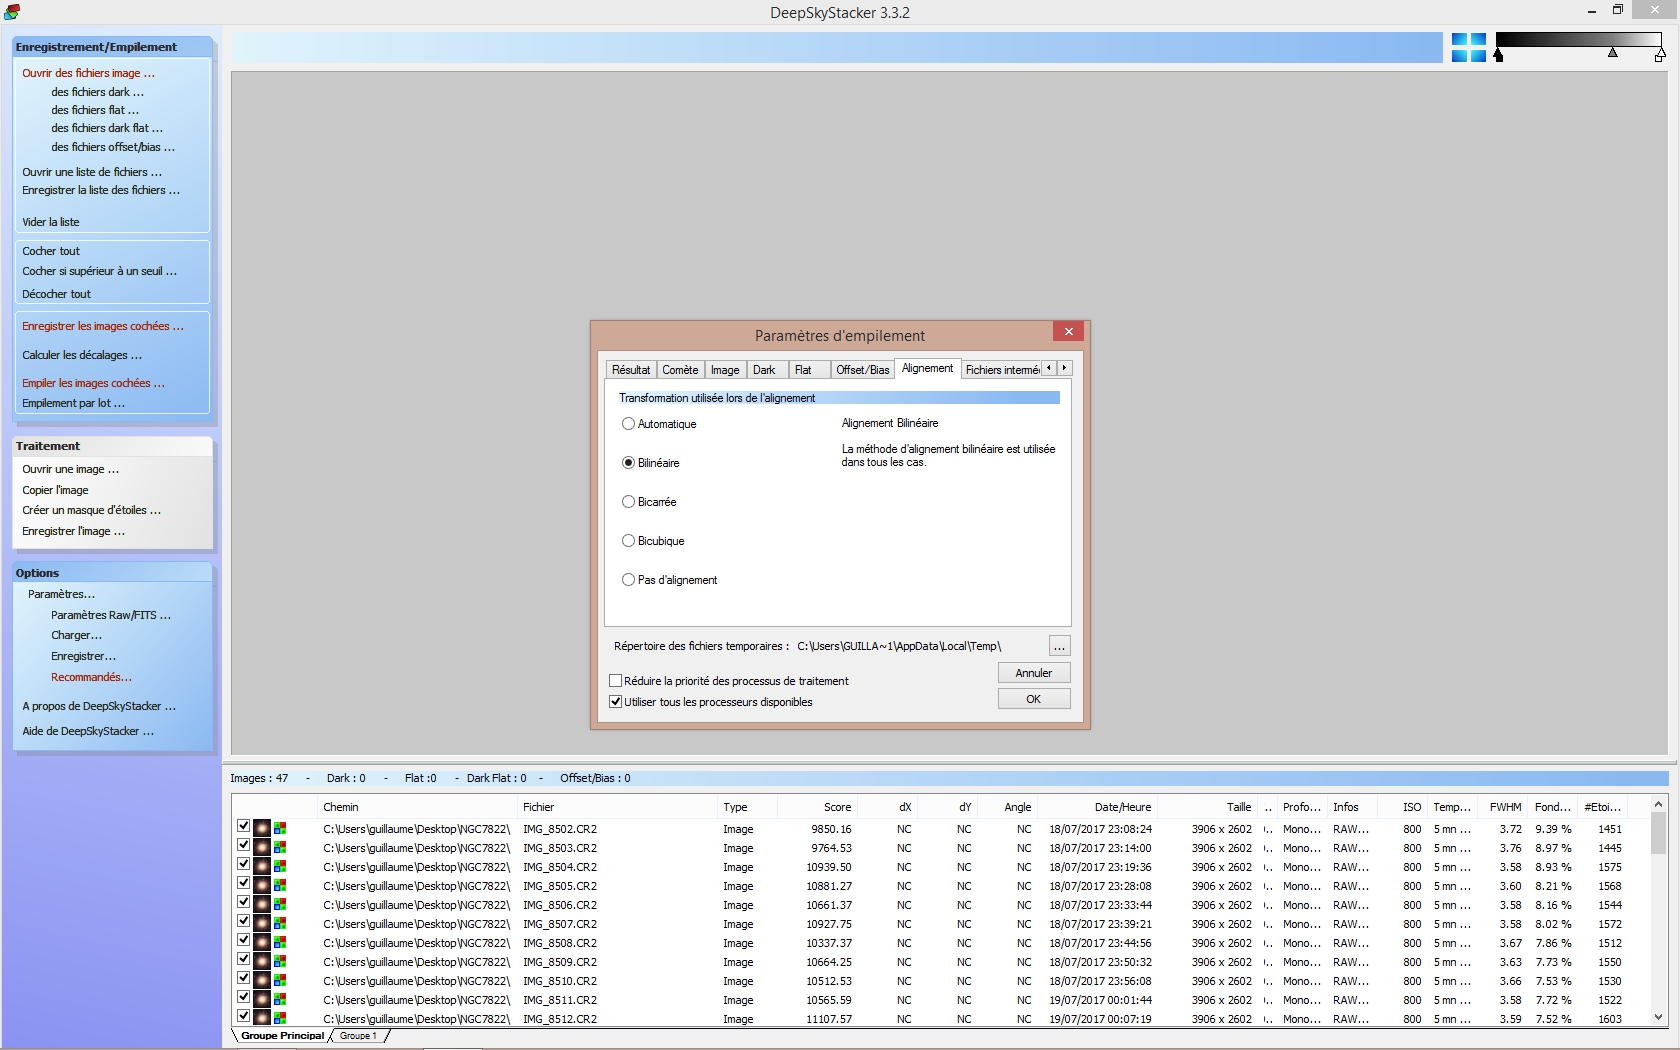Click OK in the stacking parameters dialog
This screenshot has height=1050, width=1680.
pyautogui.click(x=1034, y=699)
